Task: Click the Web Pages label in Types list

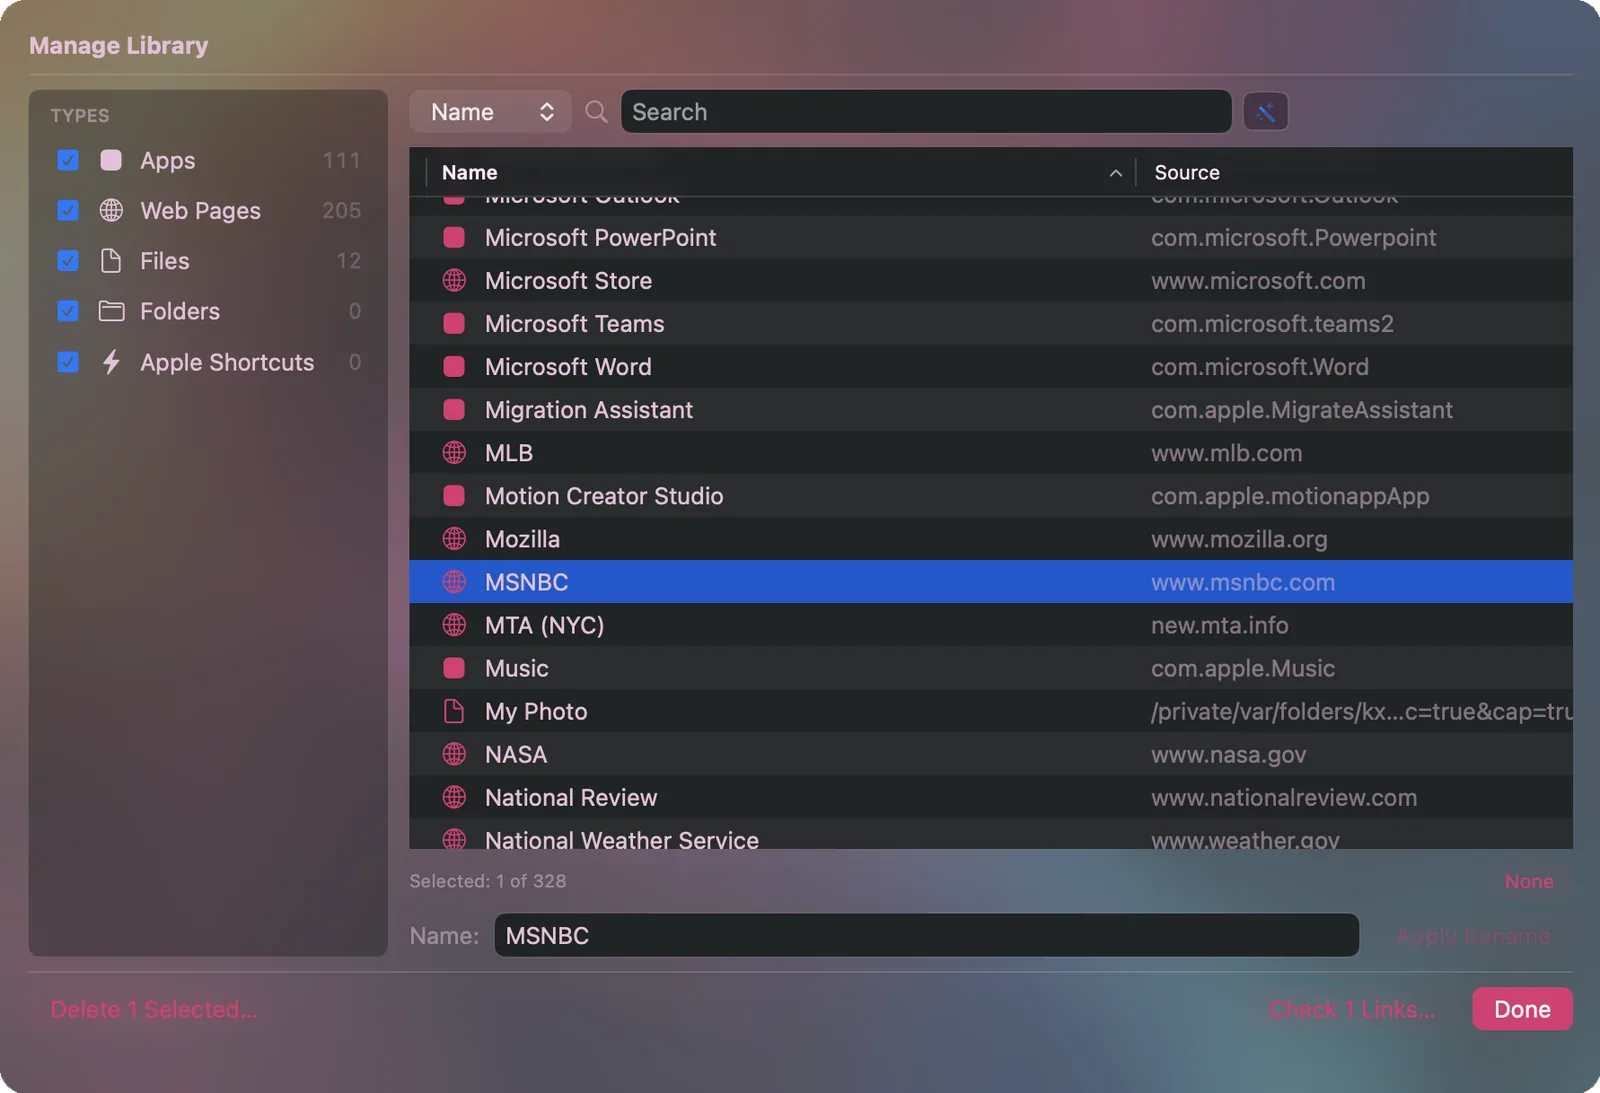Action: point(200,211)
